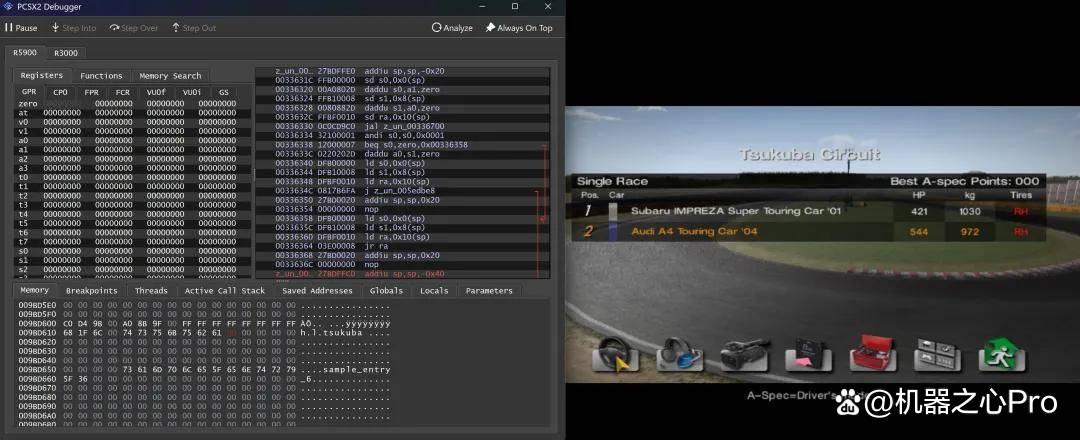1080x440 pixels.
Task: Click the Step Into toolbar button
Action: 73,28
